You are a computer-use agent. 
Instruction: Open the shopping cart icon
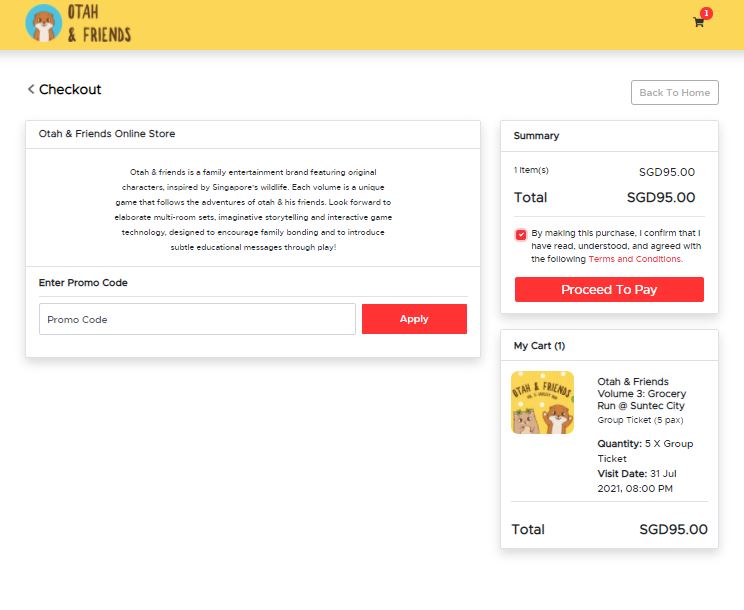tap(698, 22)
